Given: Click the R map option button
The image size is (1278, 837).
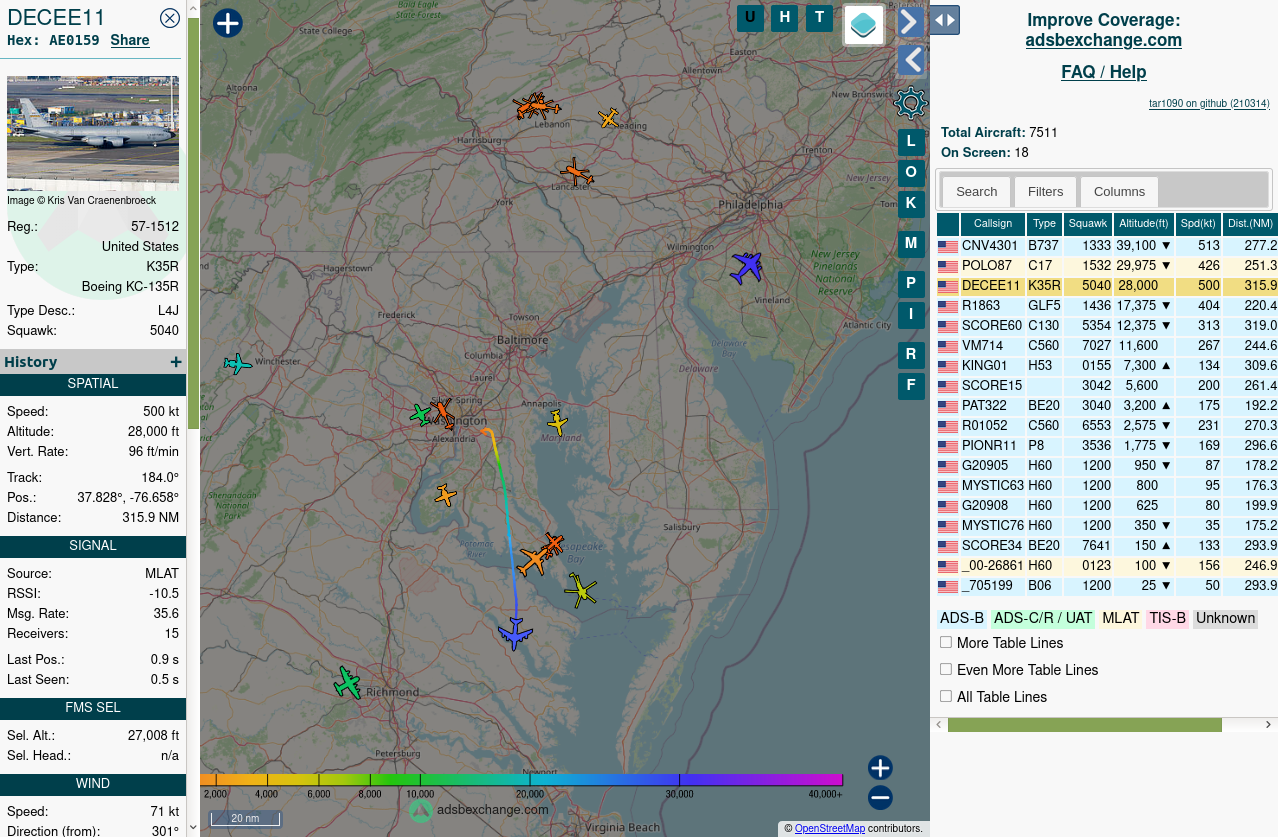Looking at the screenshot, I should pyautogui.click(x=911, y=355).
